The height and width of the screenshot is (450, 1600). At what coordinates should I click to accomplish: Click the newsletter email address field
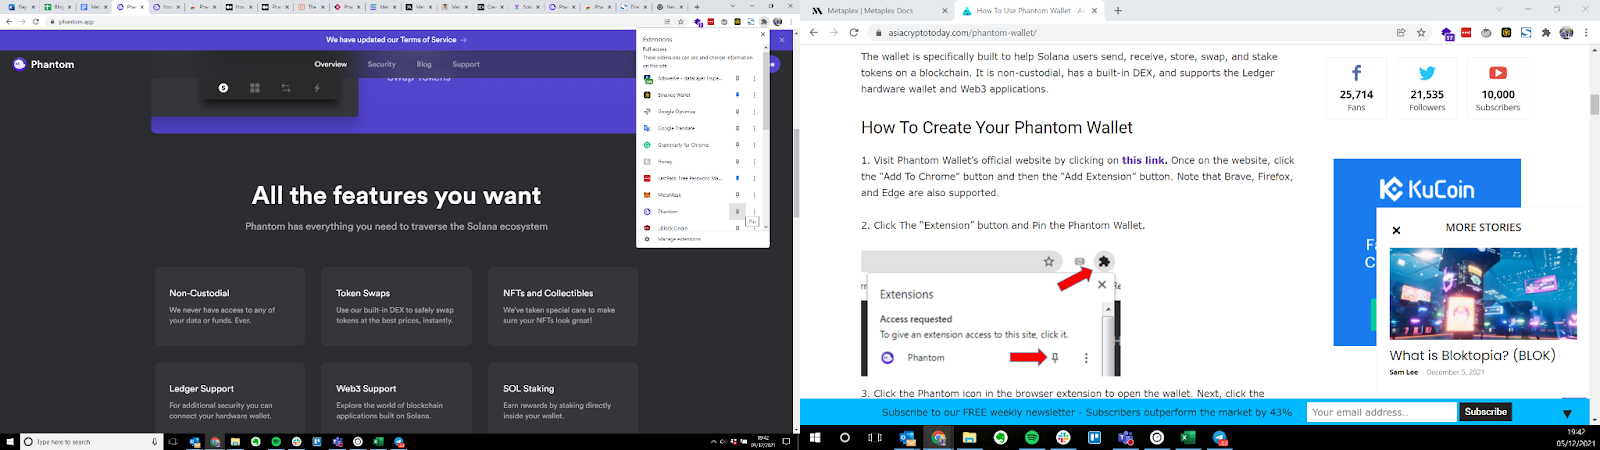tap(1382, 412)
